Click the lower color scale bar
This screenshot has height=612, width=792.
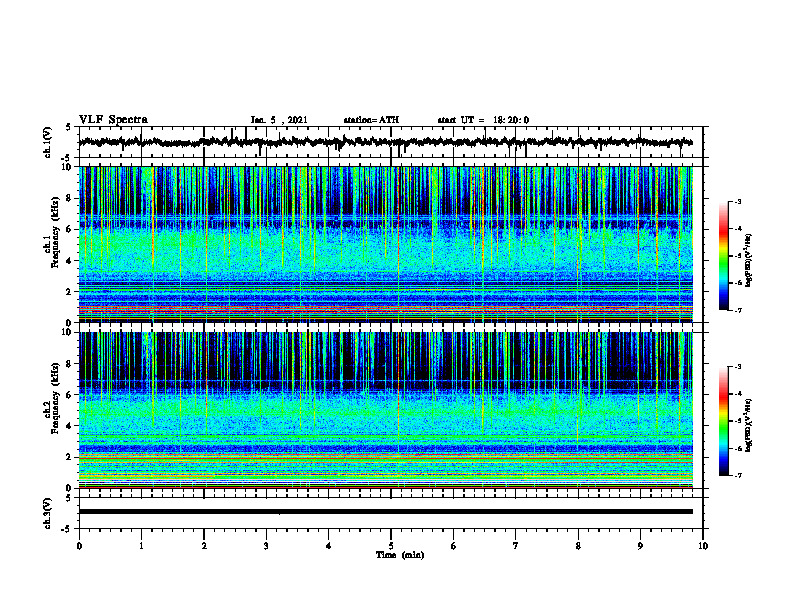click(723, 421)
